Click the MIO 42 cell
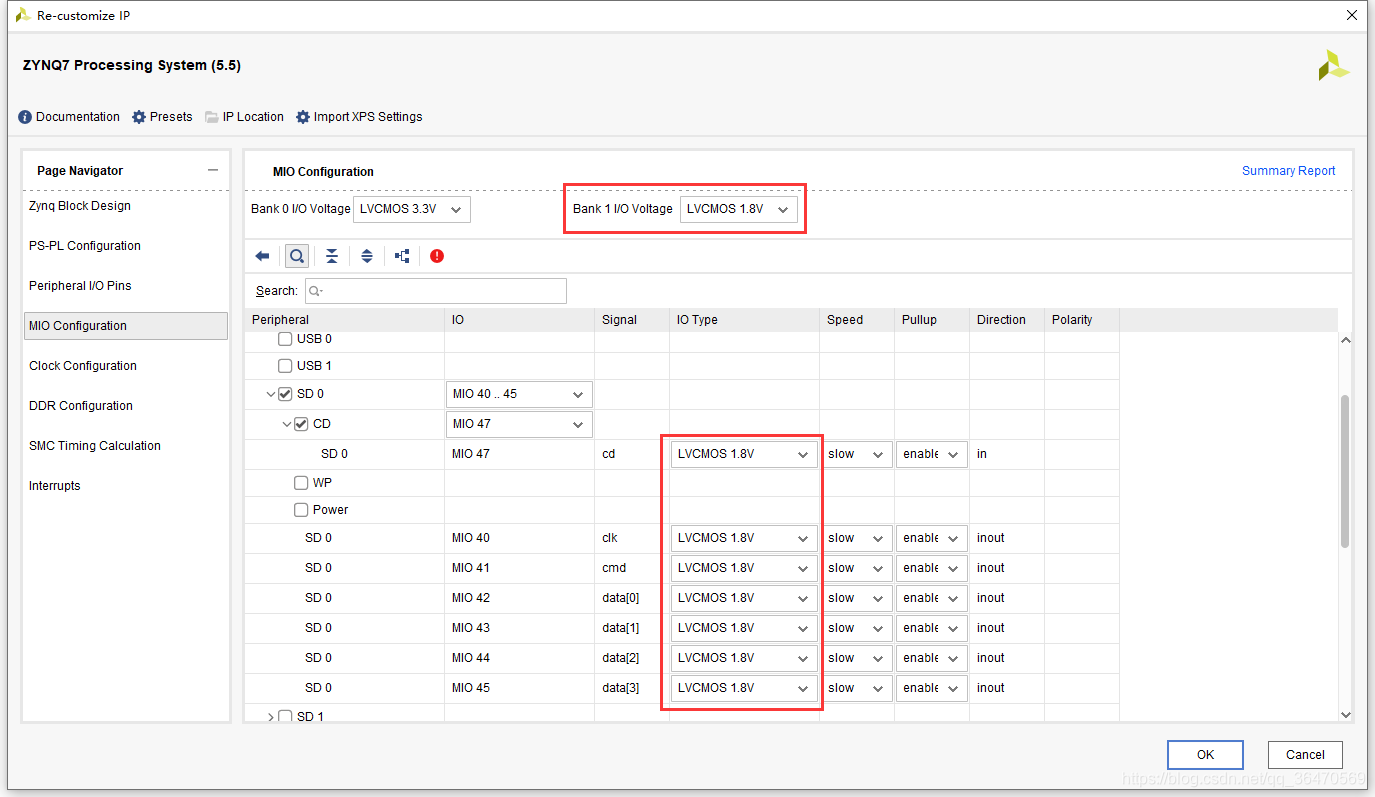Image resolution: width=1375 pixels, height=797 pixels. point(519,598)
